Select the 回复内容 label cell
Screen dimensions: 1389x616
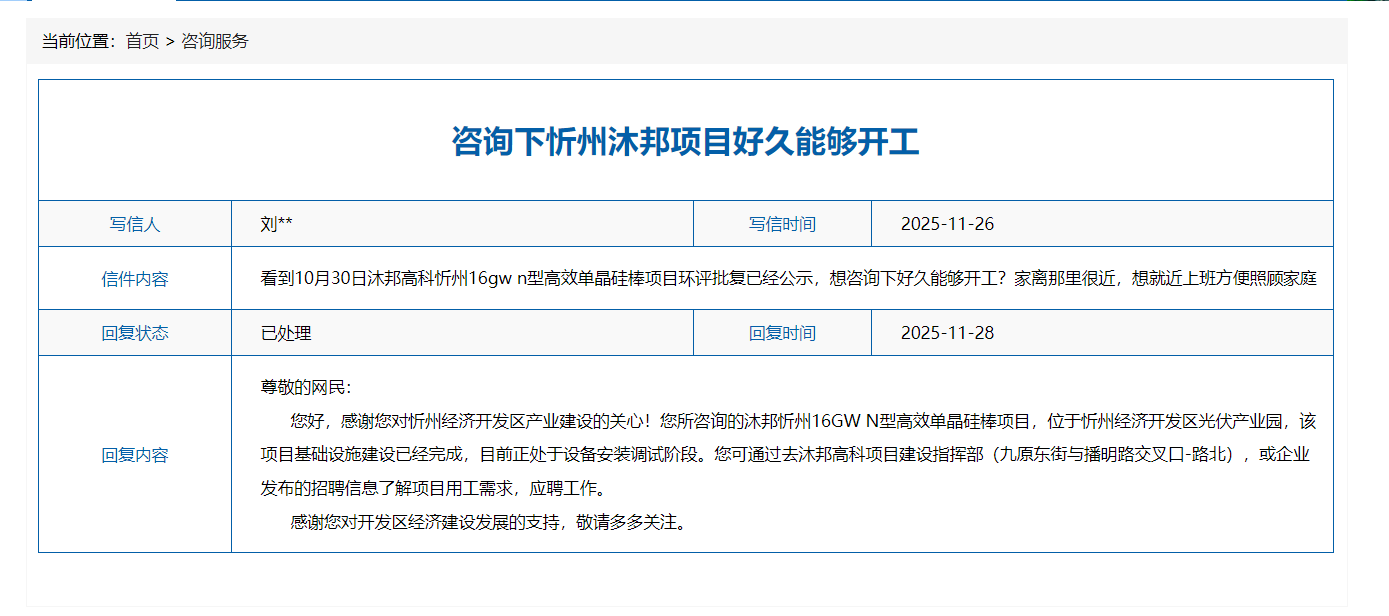coord(135,455)
